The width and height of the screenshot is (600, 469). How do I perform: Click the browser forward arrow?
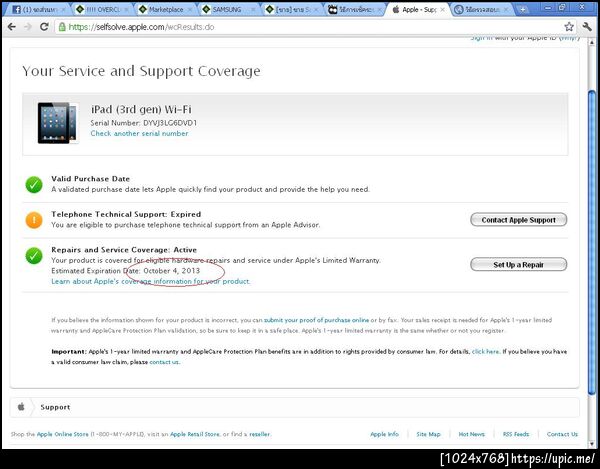pos(28,27)
